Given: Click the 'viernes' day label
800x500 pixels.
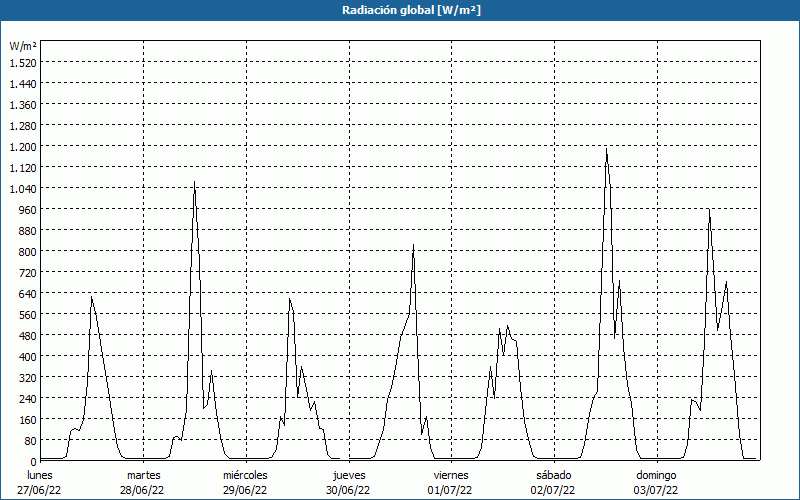Looking at the screenshot, I should tap(451, 475).
